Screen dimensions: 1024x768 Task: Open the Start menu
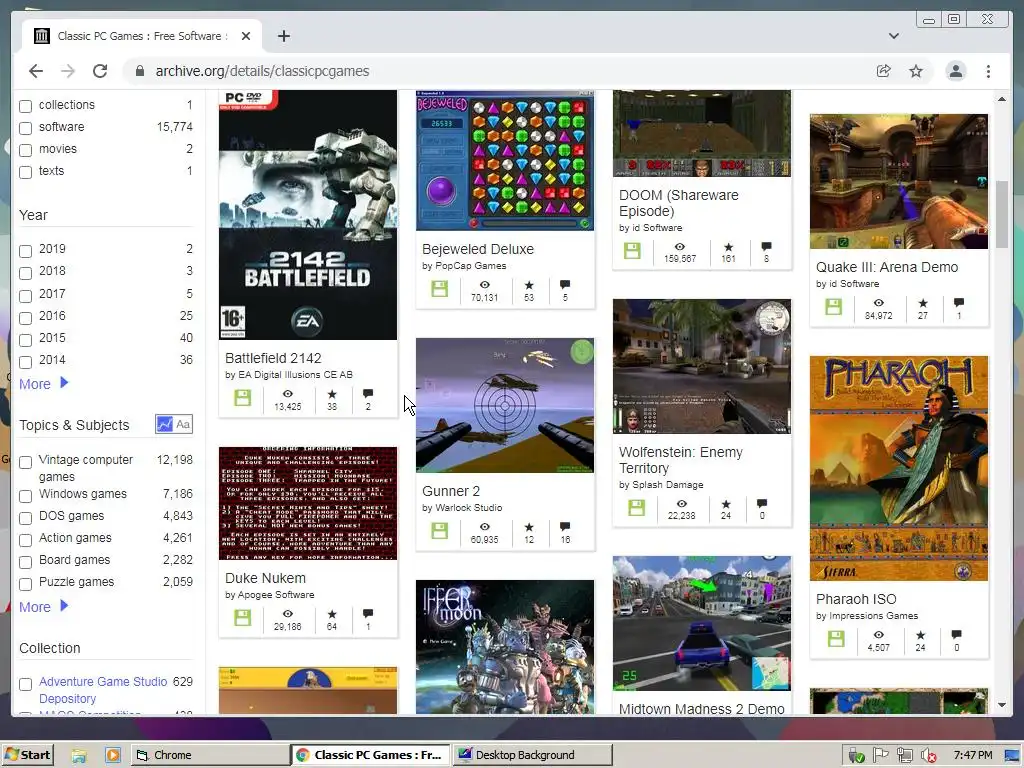click(x=27, y=755)
